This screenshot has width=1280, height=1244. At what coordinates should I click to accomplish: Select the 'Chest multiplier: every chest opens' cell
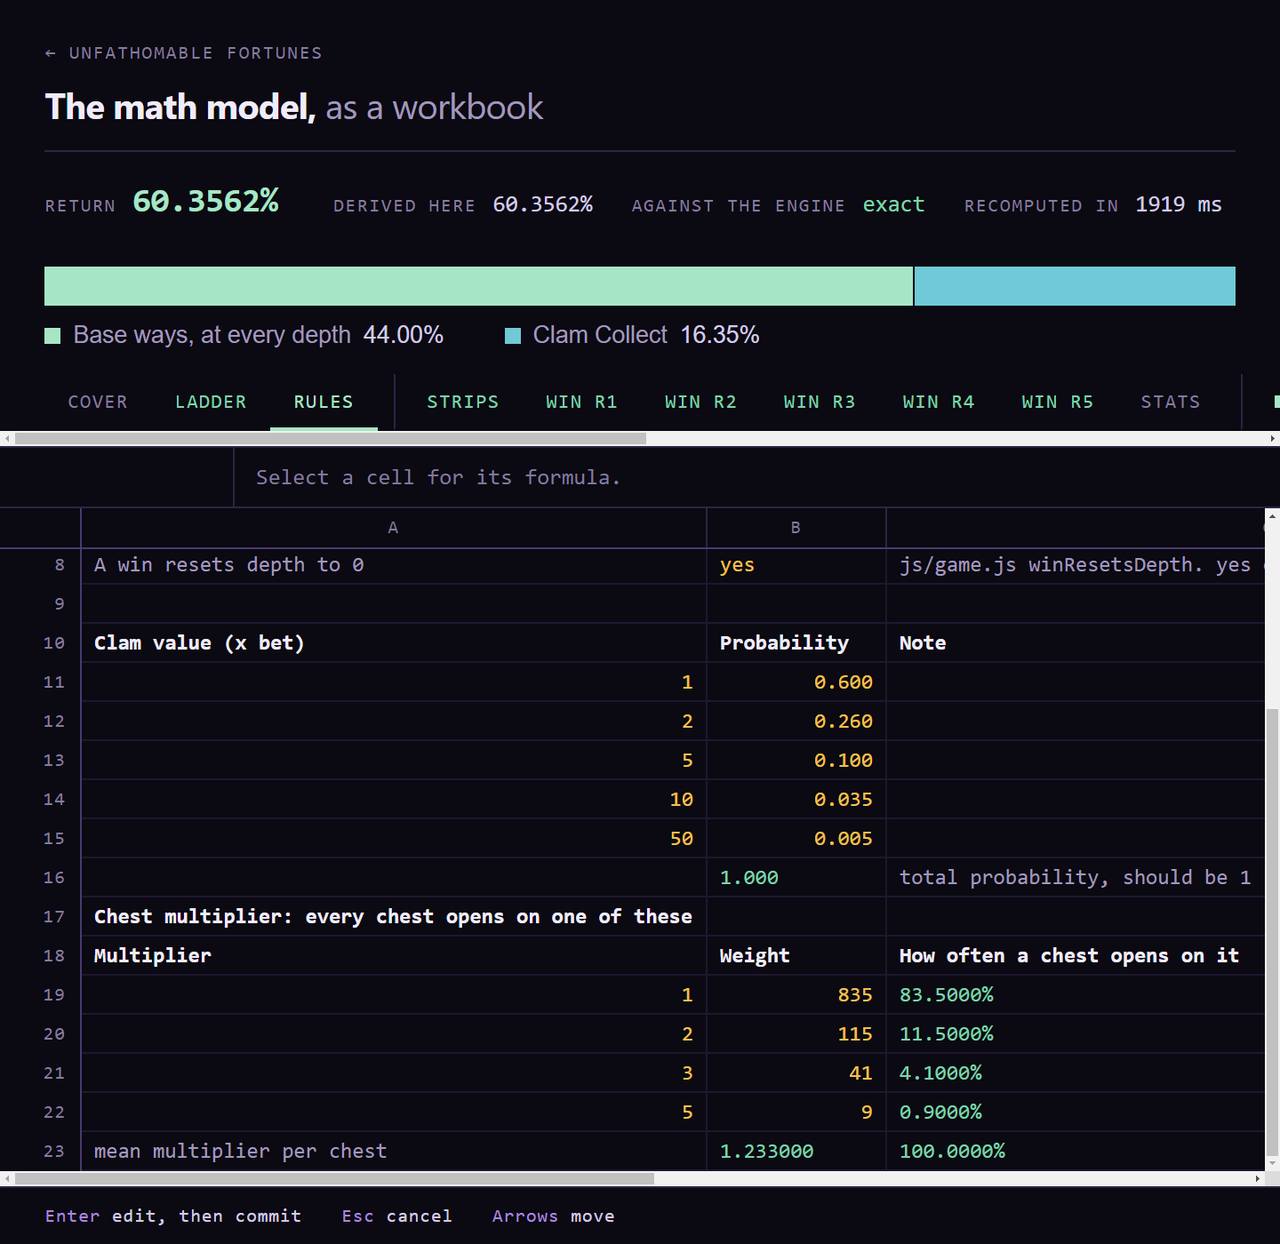[393, 916]
